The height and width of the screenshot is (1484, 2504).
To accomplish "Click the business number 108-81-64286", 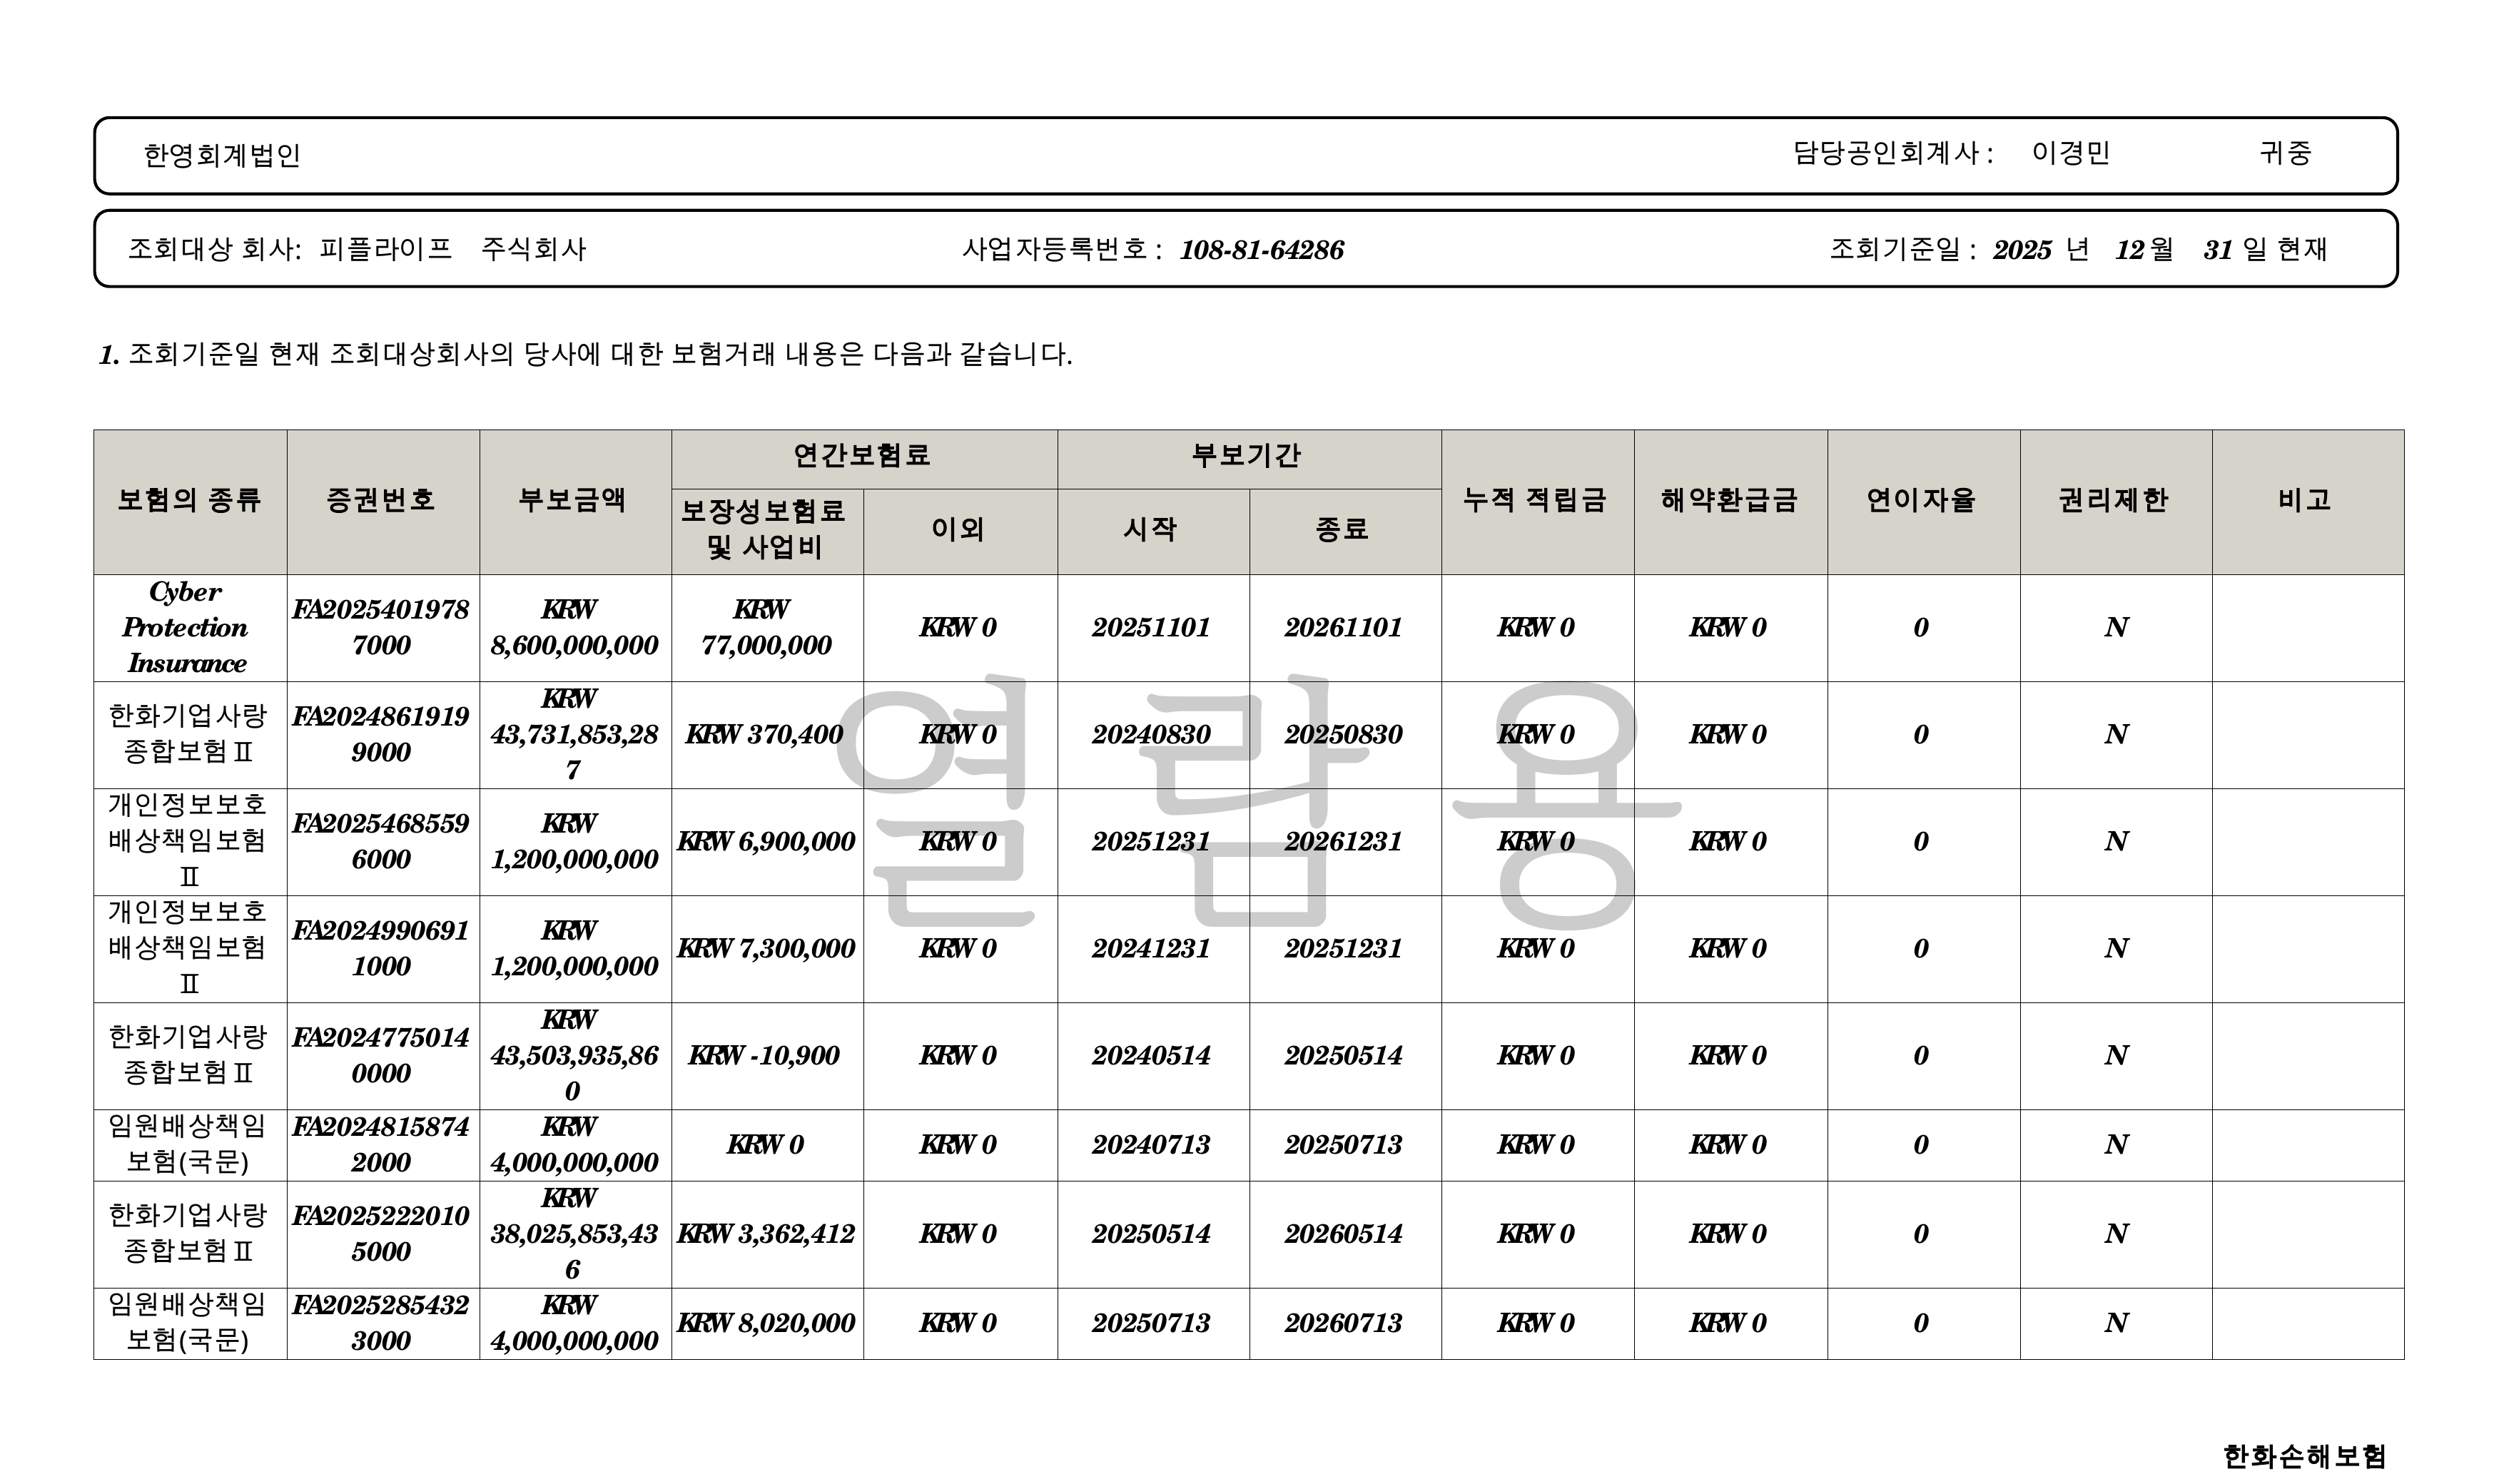I will (x=1261, y=250).
